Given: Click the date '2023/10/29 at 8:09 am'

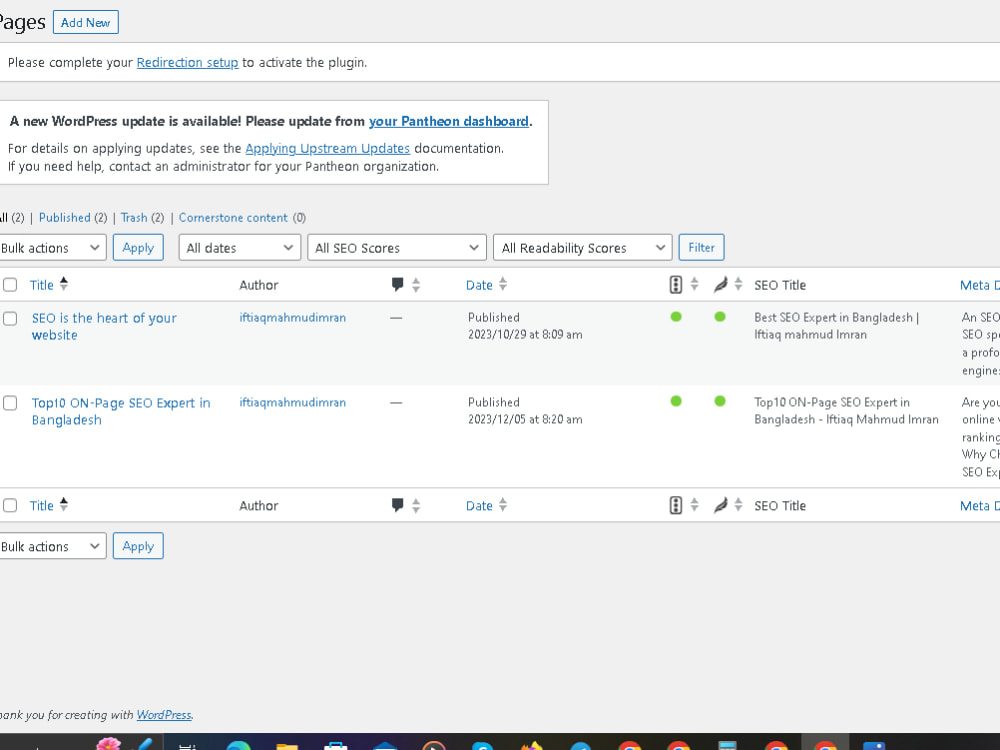Looking at the screenshot, I should (525, 334).
